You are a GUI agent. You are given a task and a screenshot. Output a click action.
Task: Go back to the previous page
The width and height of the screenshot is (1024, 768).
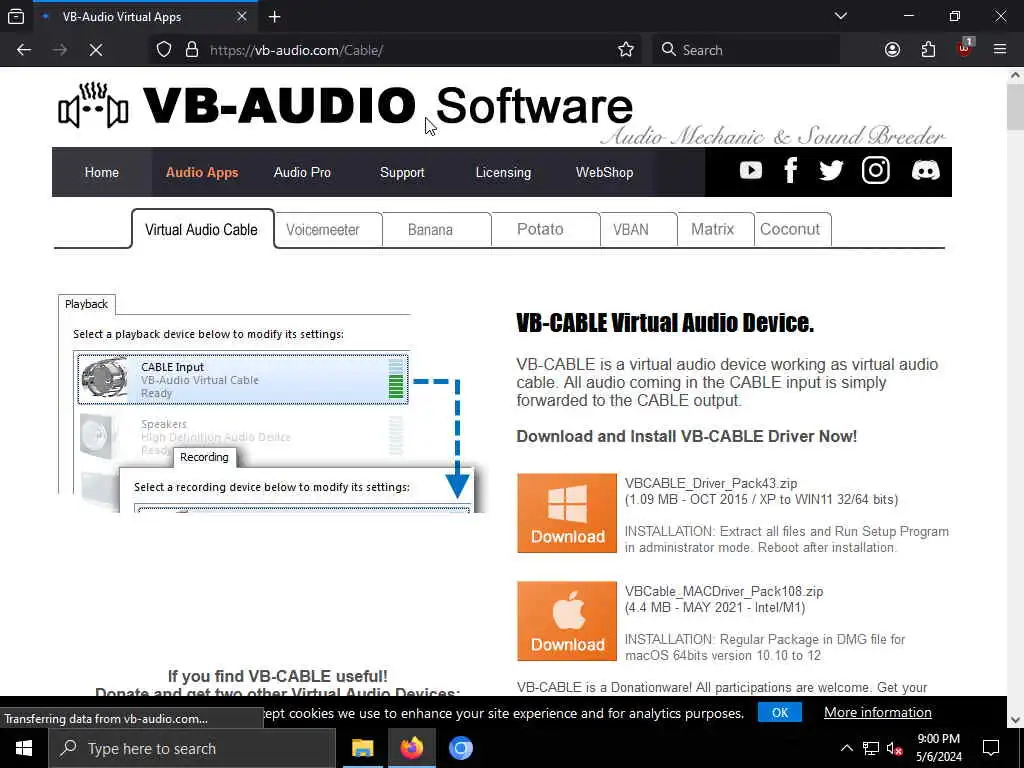point(24,50)
